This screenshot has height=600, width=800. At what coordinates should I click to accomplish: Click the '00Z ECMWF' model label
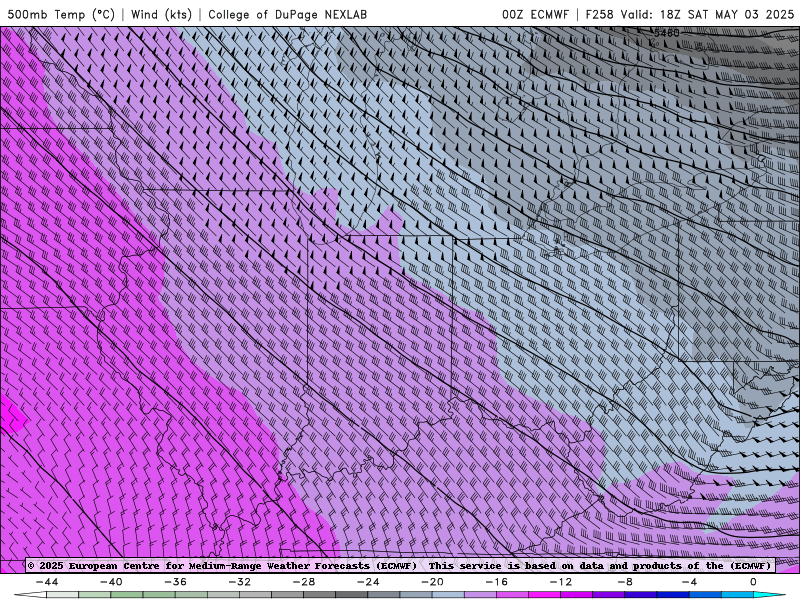[535, 14]
